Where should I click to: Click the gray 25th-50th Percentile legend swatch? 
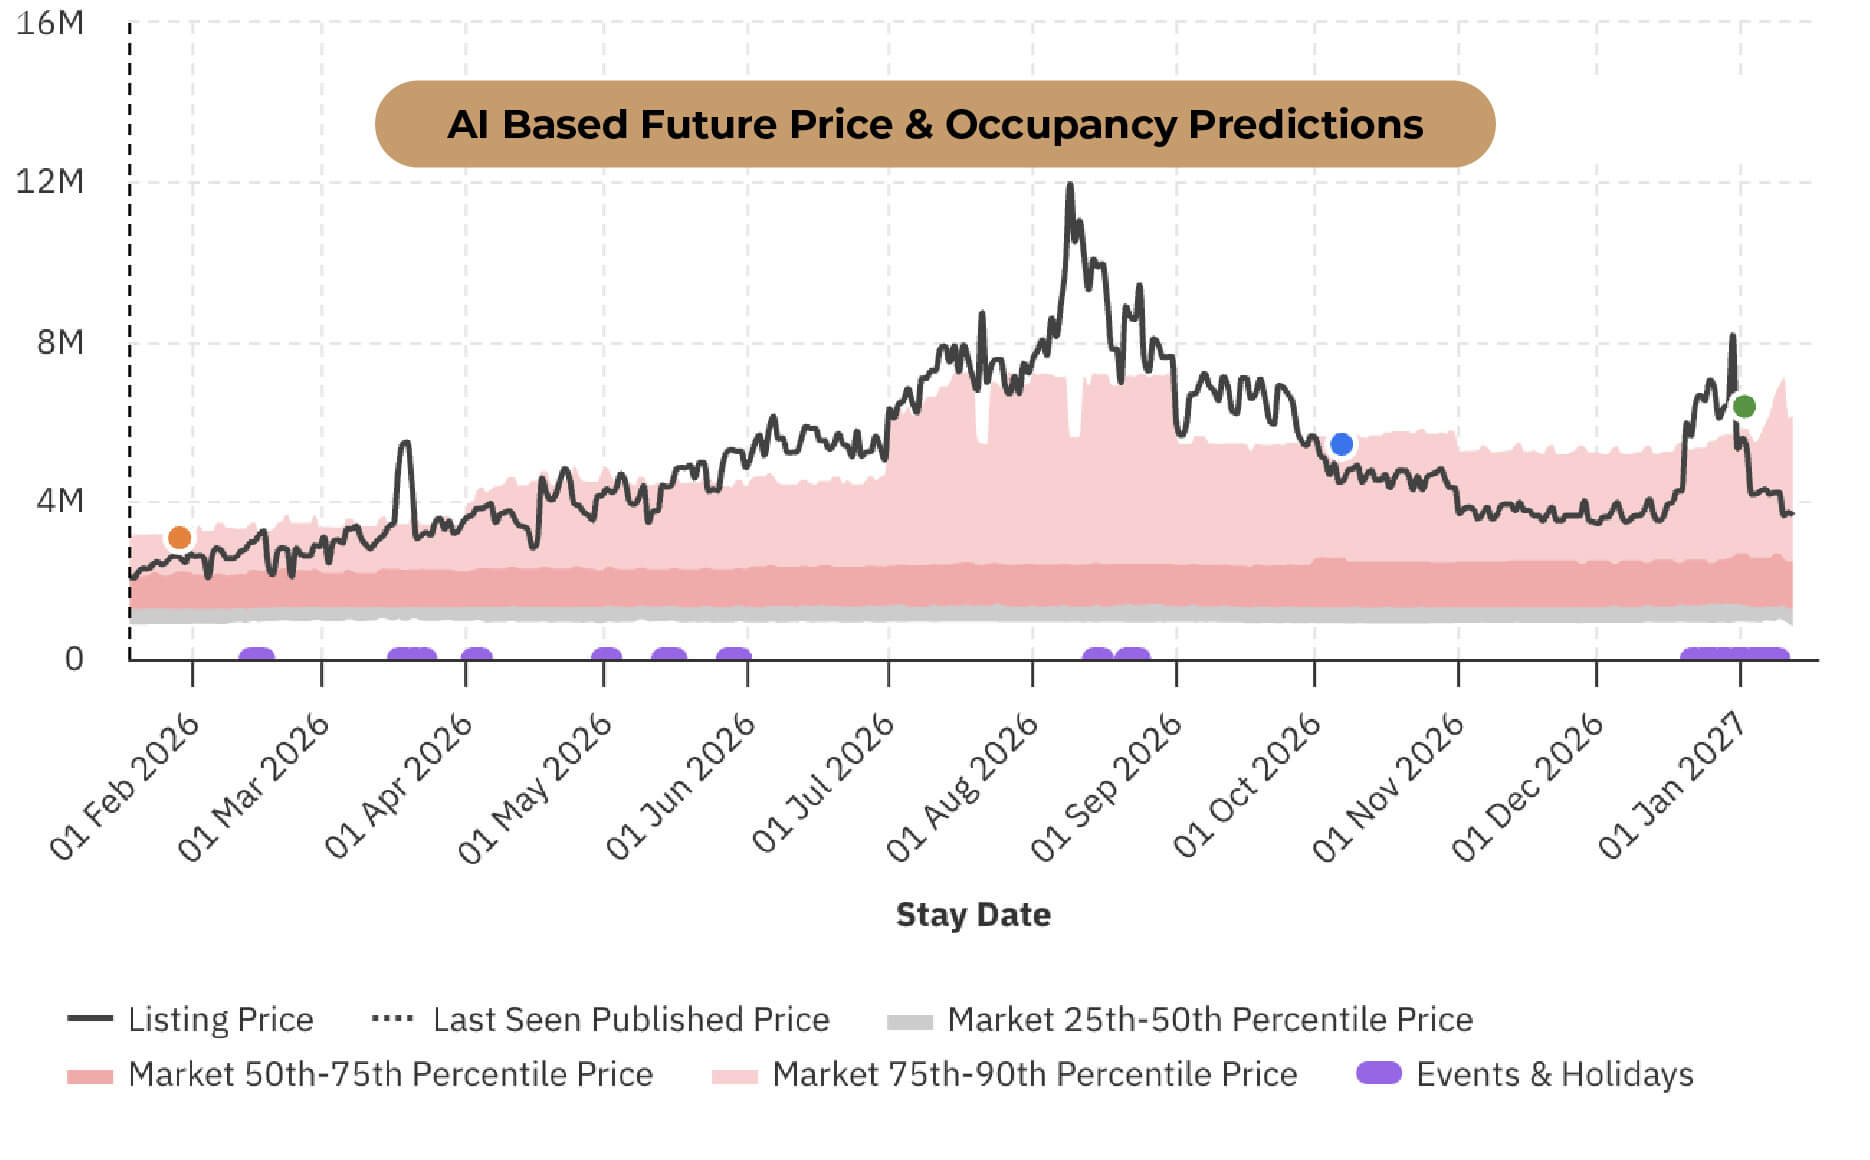click(x=909, y=1021)
